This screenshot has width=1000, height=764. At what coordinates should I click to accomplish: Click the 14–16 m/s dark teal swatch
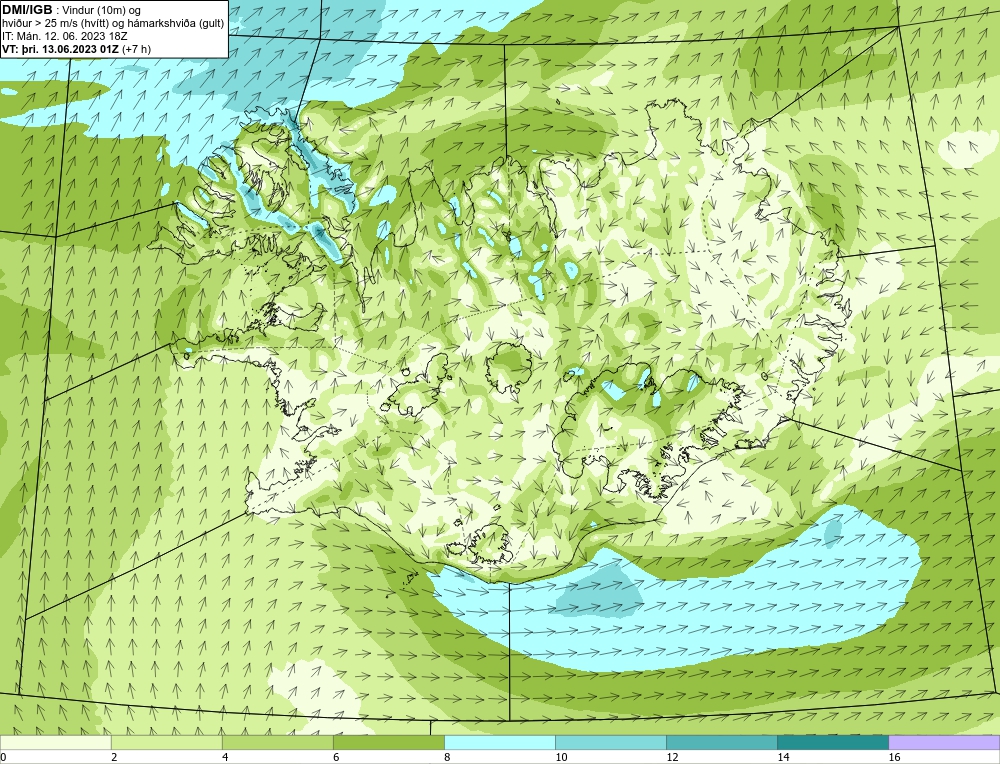[833, 742]
